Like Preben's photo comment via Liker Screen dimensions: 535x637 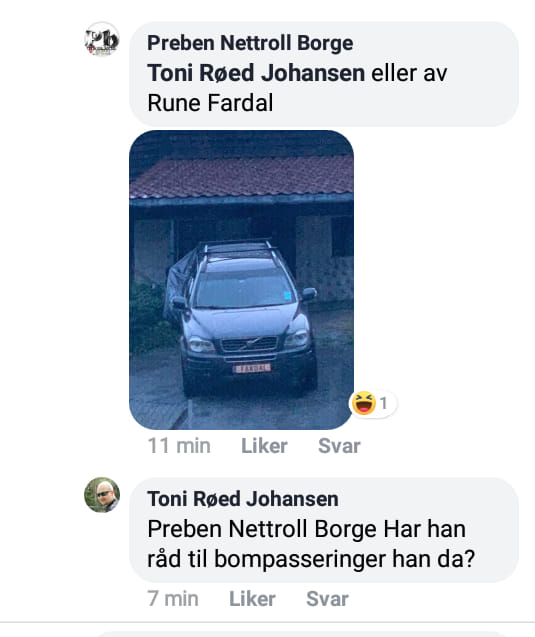[264, 446]
